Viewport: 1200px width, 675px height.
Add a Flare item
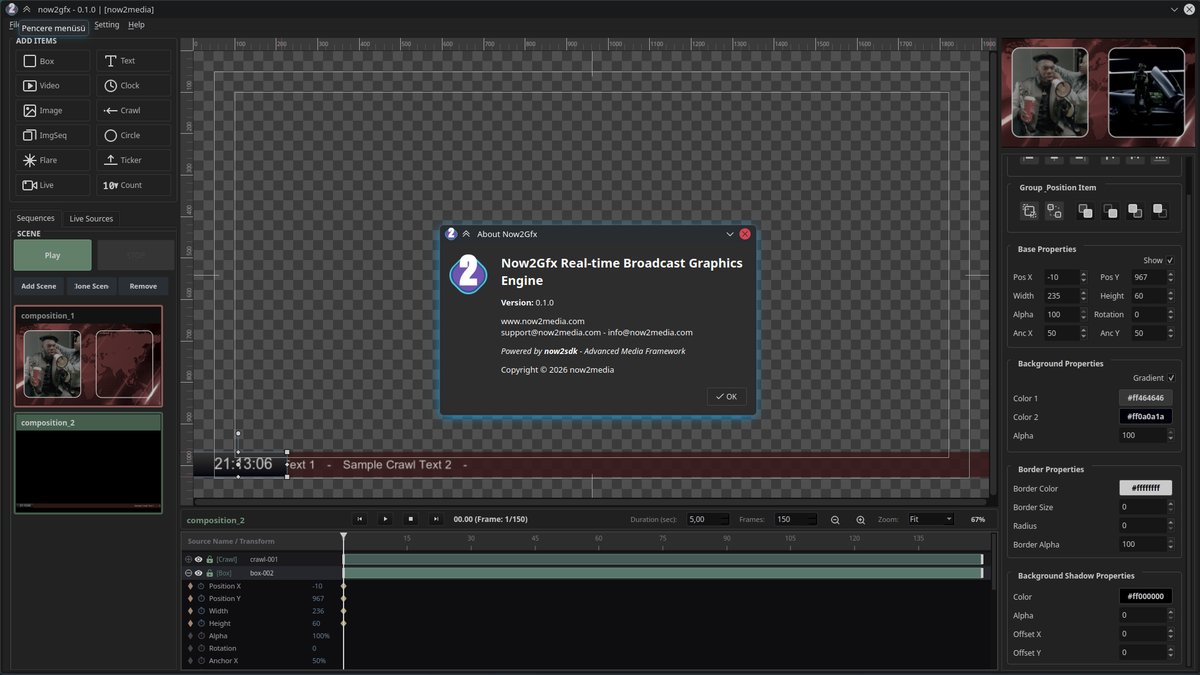pos(52,160)
